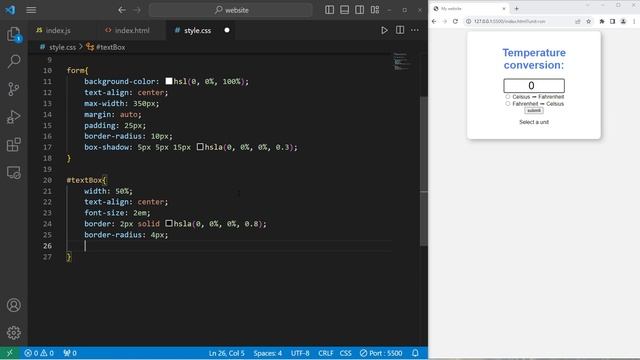The image size is (640, 360).
Task: Open the Remote Explorer view
Action: (14, 172)
